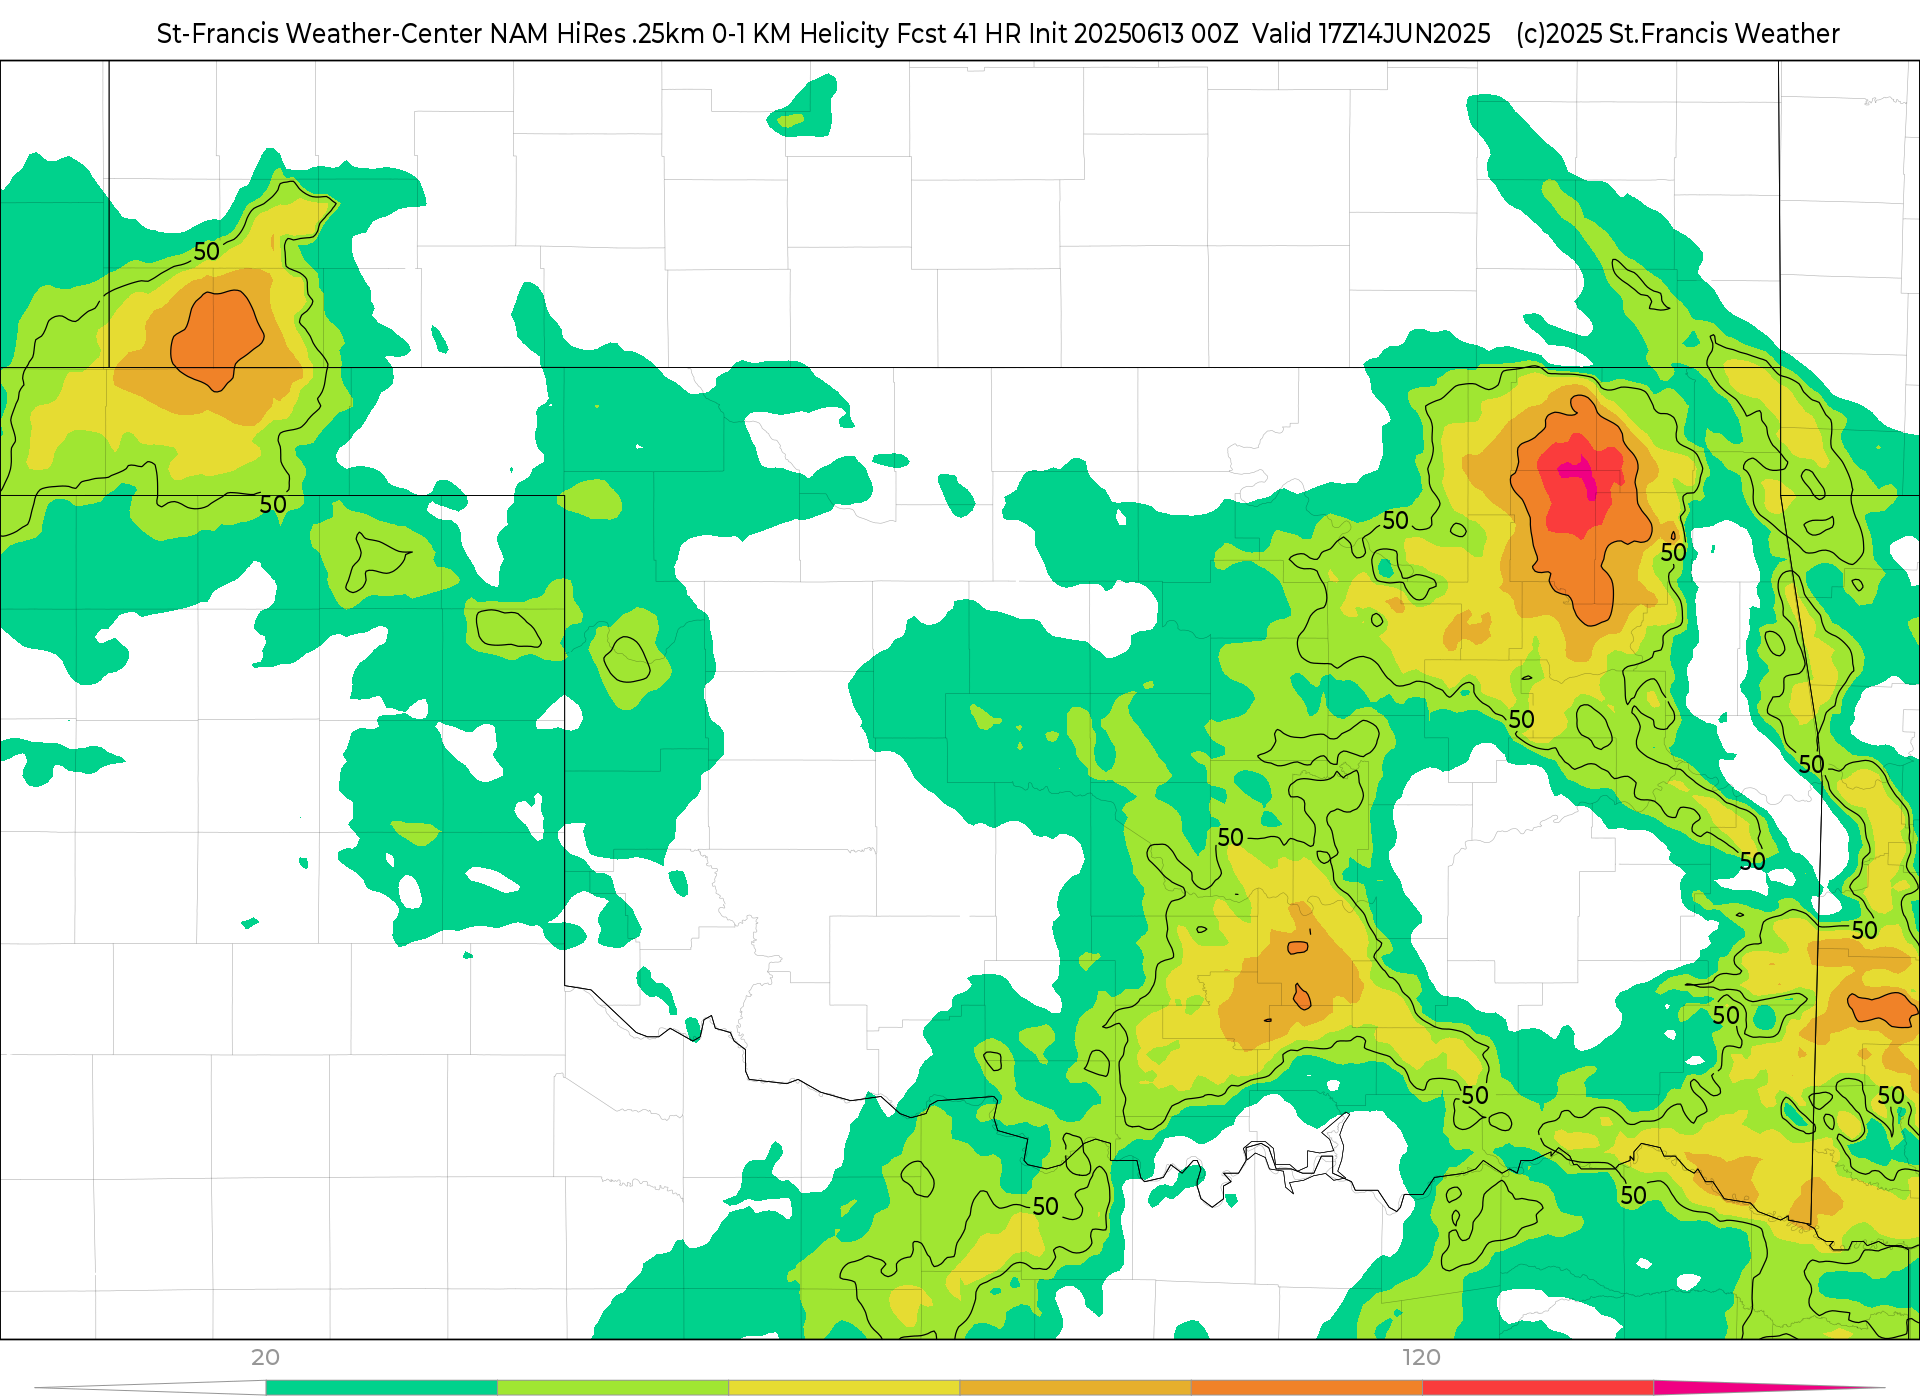Click "Init 20250613 00Z" in the title
The height and width of the screenshot is (1400, 1920).
coord(1133,34)
